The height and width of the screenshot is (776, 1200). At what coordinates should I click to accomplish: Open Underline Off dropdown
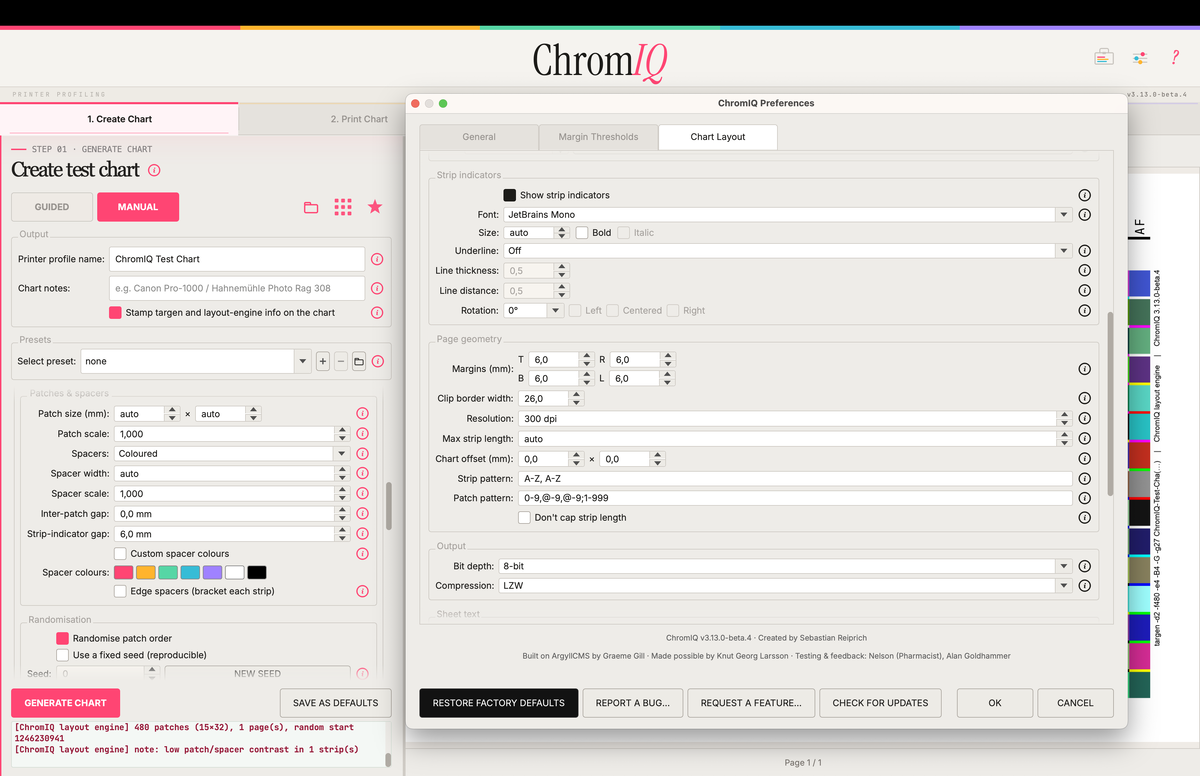pyautogui.click(x=788, y=251)
